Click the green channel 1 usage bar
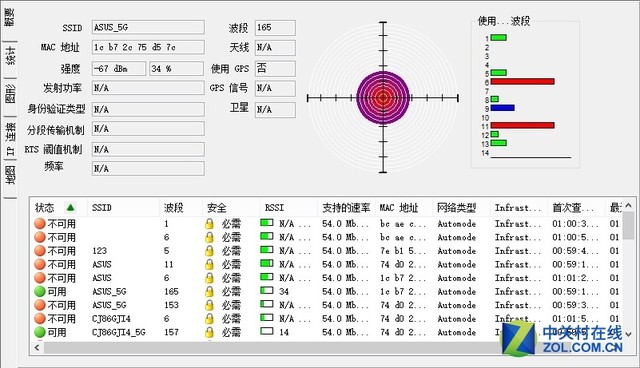 pyautogui.click(x=499, y=38)
